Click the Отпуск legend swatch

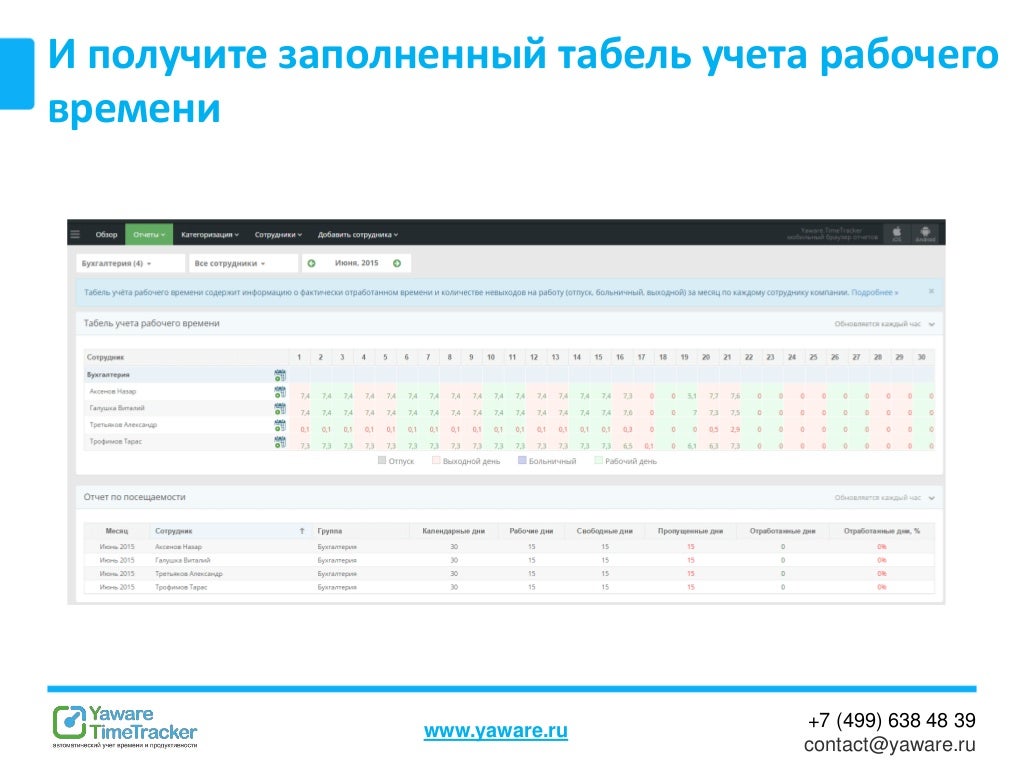pos(382,460)
